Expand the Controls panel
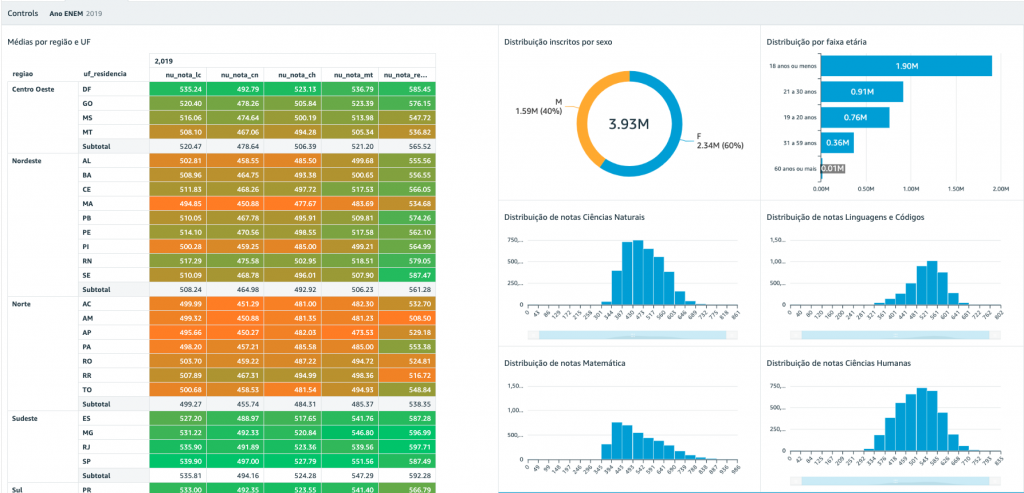 (22, 13)
